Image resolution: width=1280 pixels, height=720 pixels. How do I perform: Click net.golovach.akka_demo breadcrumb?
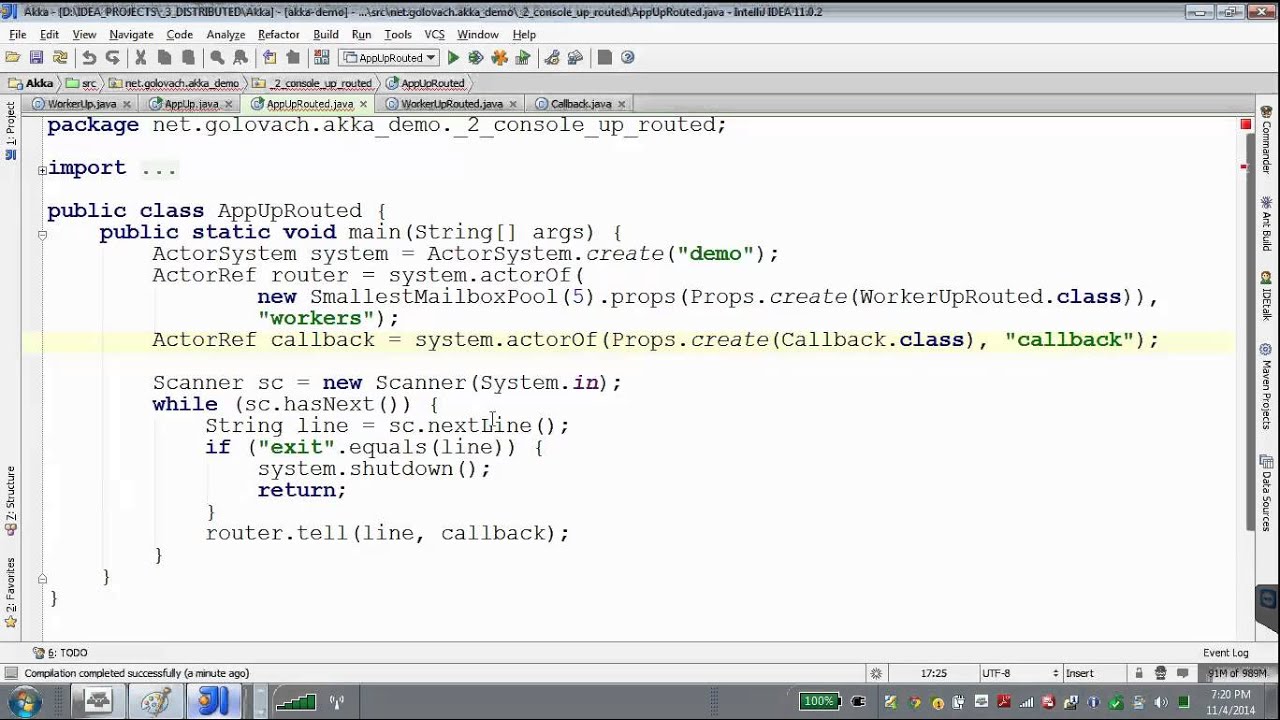coord(174,83)
